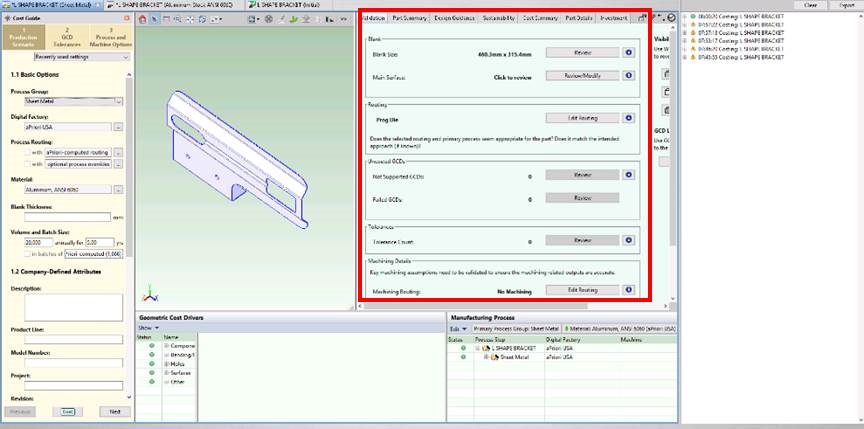Open info for Tolerance Count row
This screenshot has height=429, width=864.
point(629,240)
